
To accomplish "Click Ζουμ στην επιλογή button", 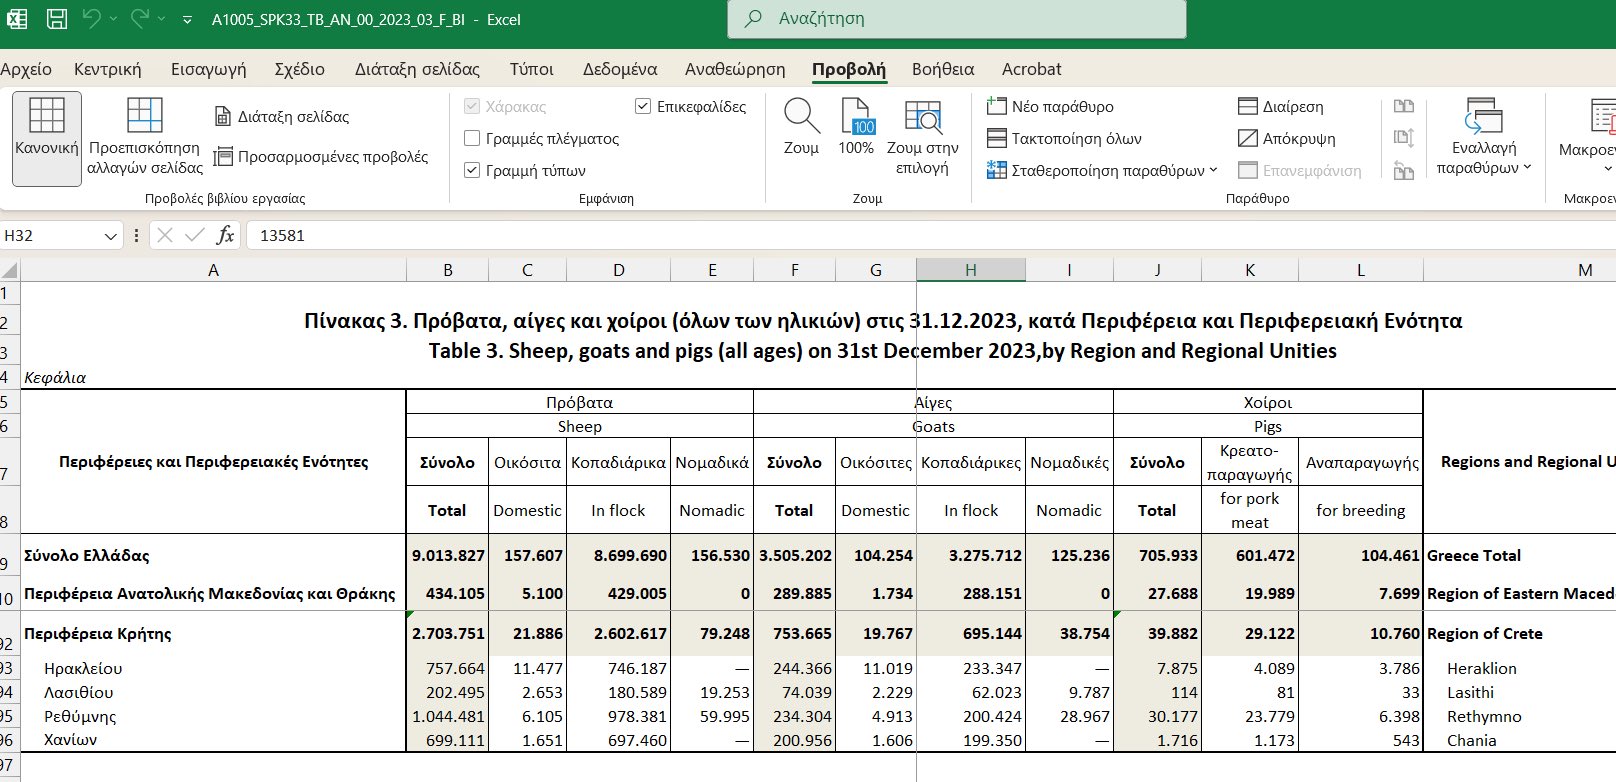I will tap(922, 138).
